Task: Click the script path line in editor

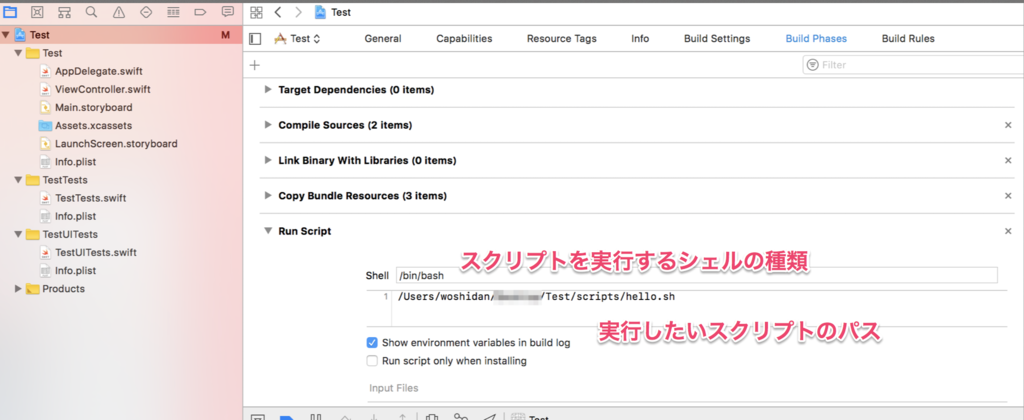Action: click(536, 297)
